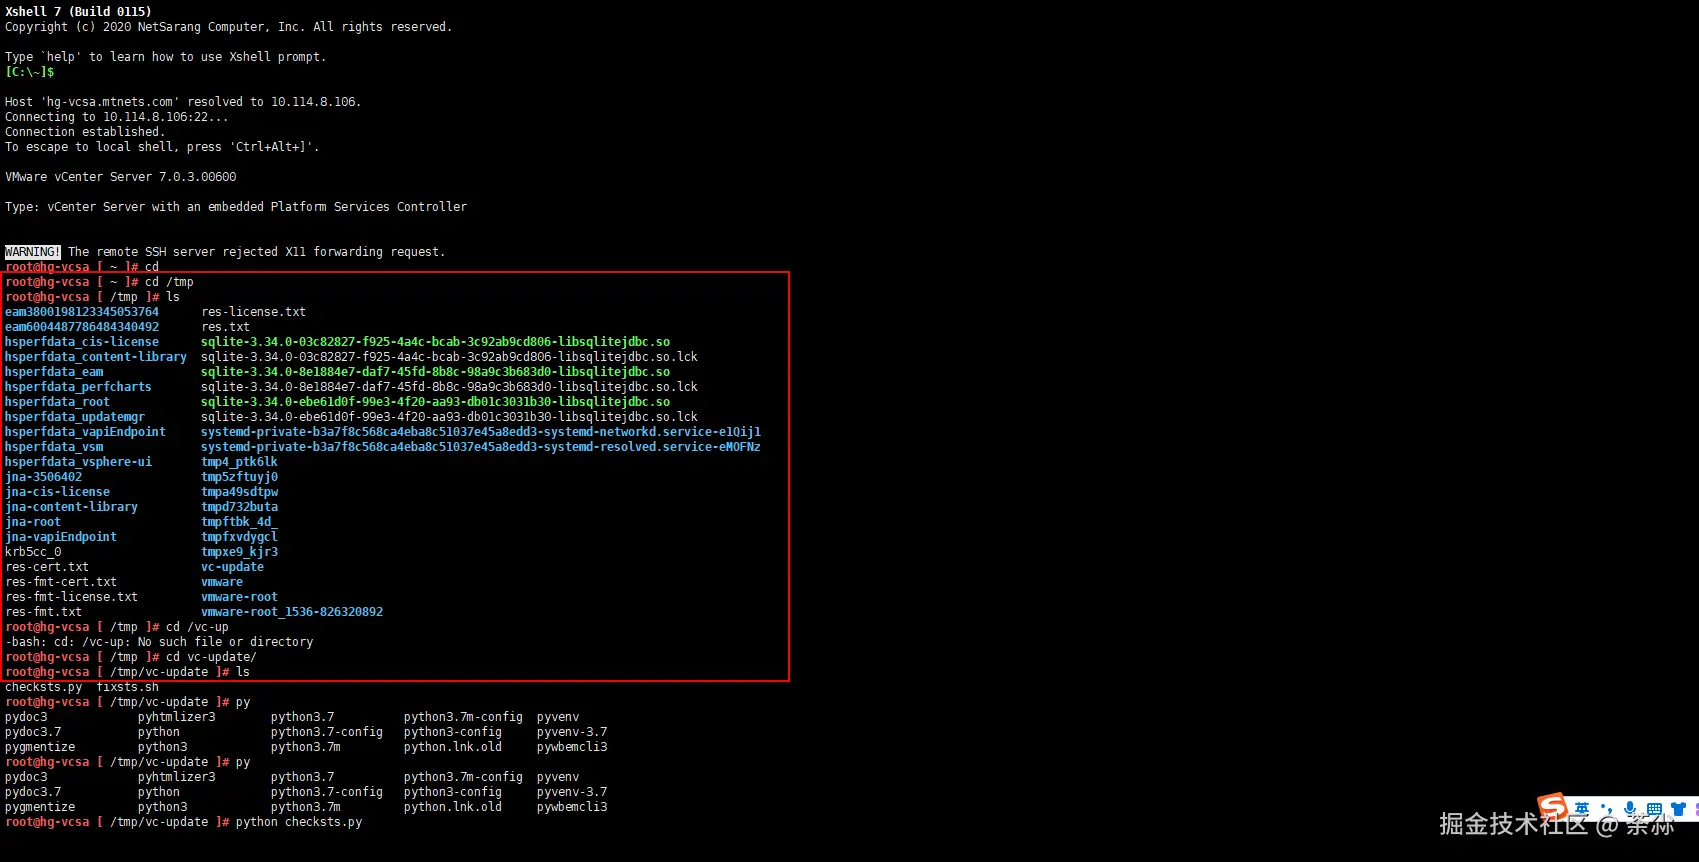Click the 'embedded Platform Services Controller' line
1699x862 pixels.
[x=236, y=207]
